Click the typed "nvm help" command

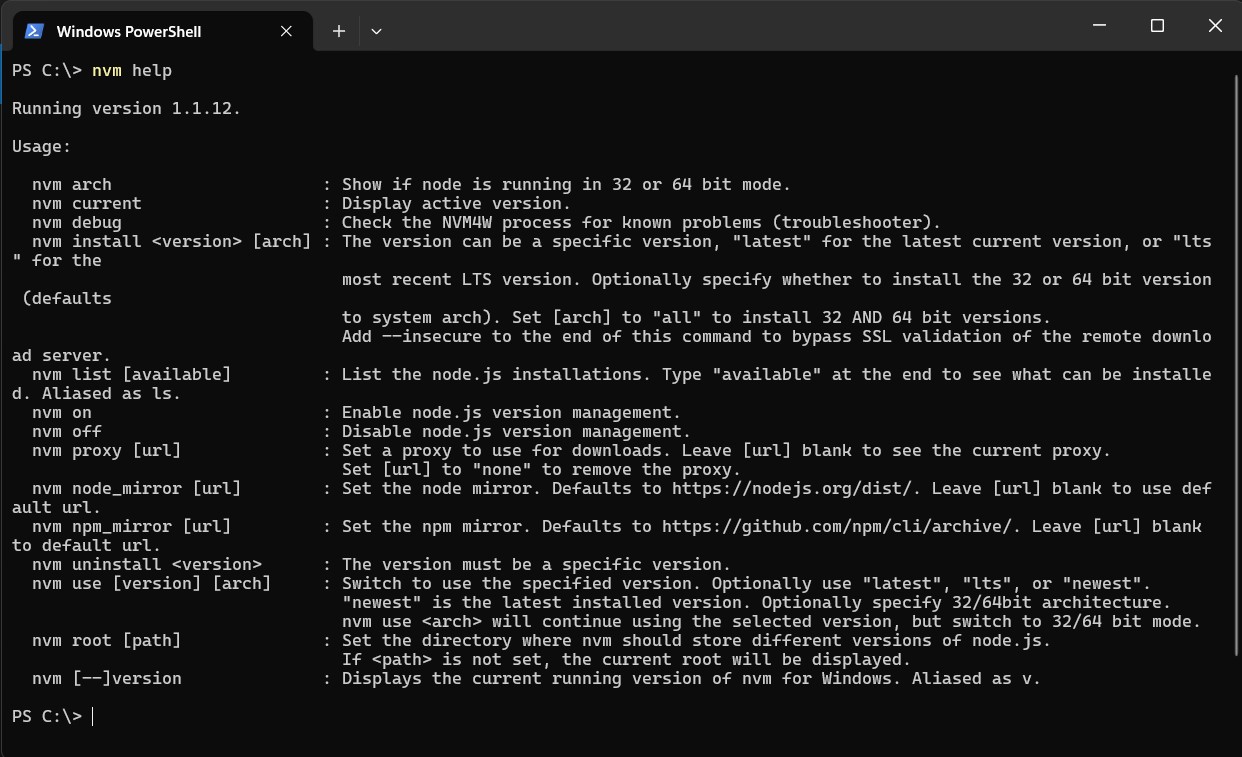(132, 71)
